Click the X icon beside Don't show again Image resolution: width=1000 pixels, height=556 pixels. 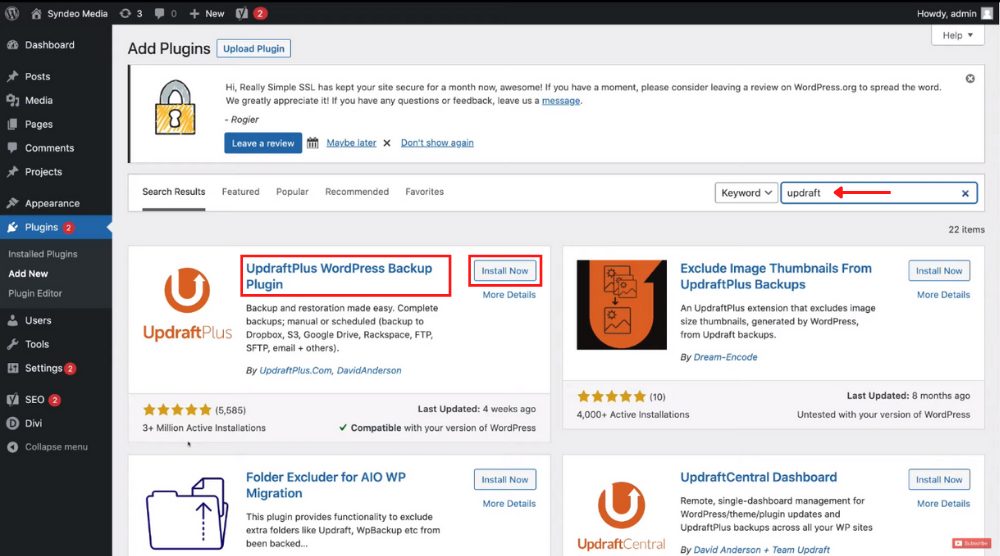click(386, 143)
